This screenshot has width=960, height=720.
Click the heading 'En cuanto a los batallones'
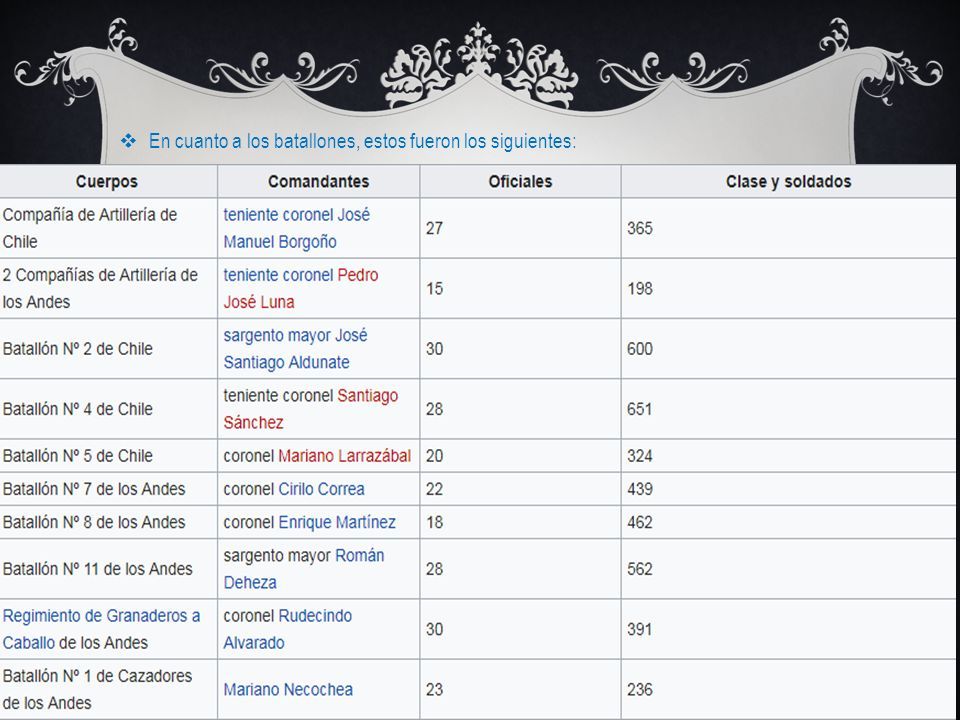tap(362, 141)
